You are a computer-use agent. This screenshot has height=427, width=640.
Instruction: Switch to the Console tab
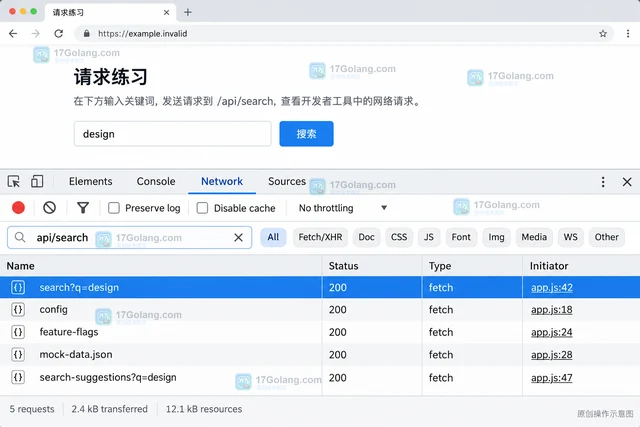[156, 181]
